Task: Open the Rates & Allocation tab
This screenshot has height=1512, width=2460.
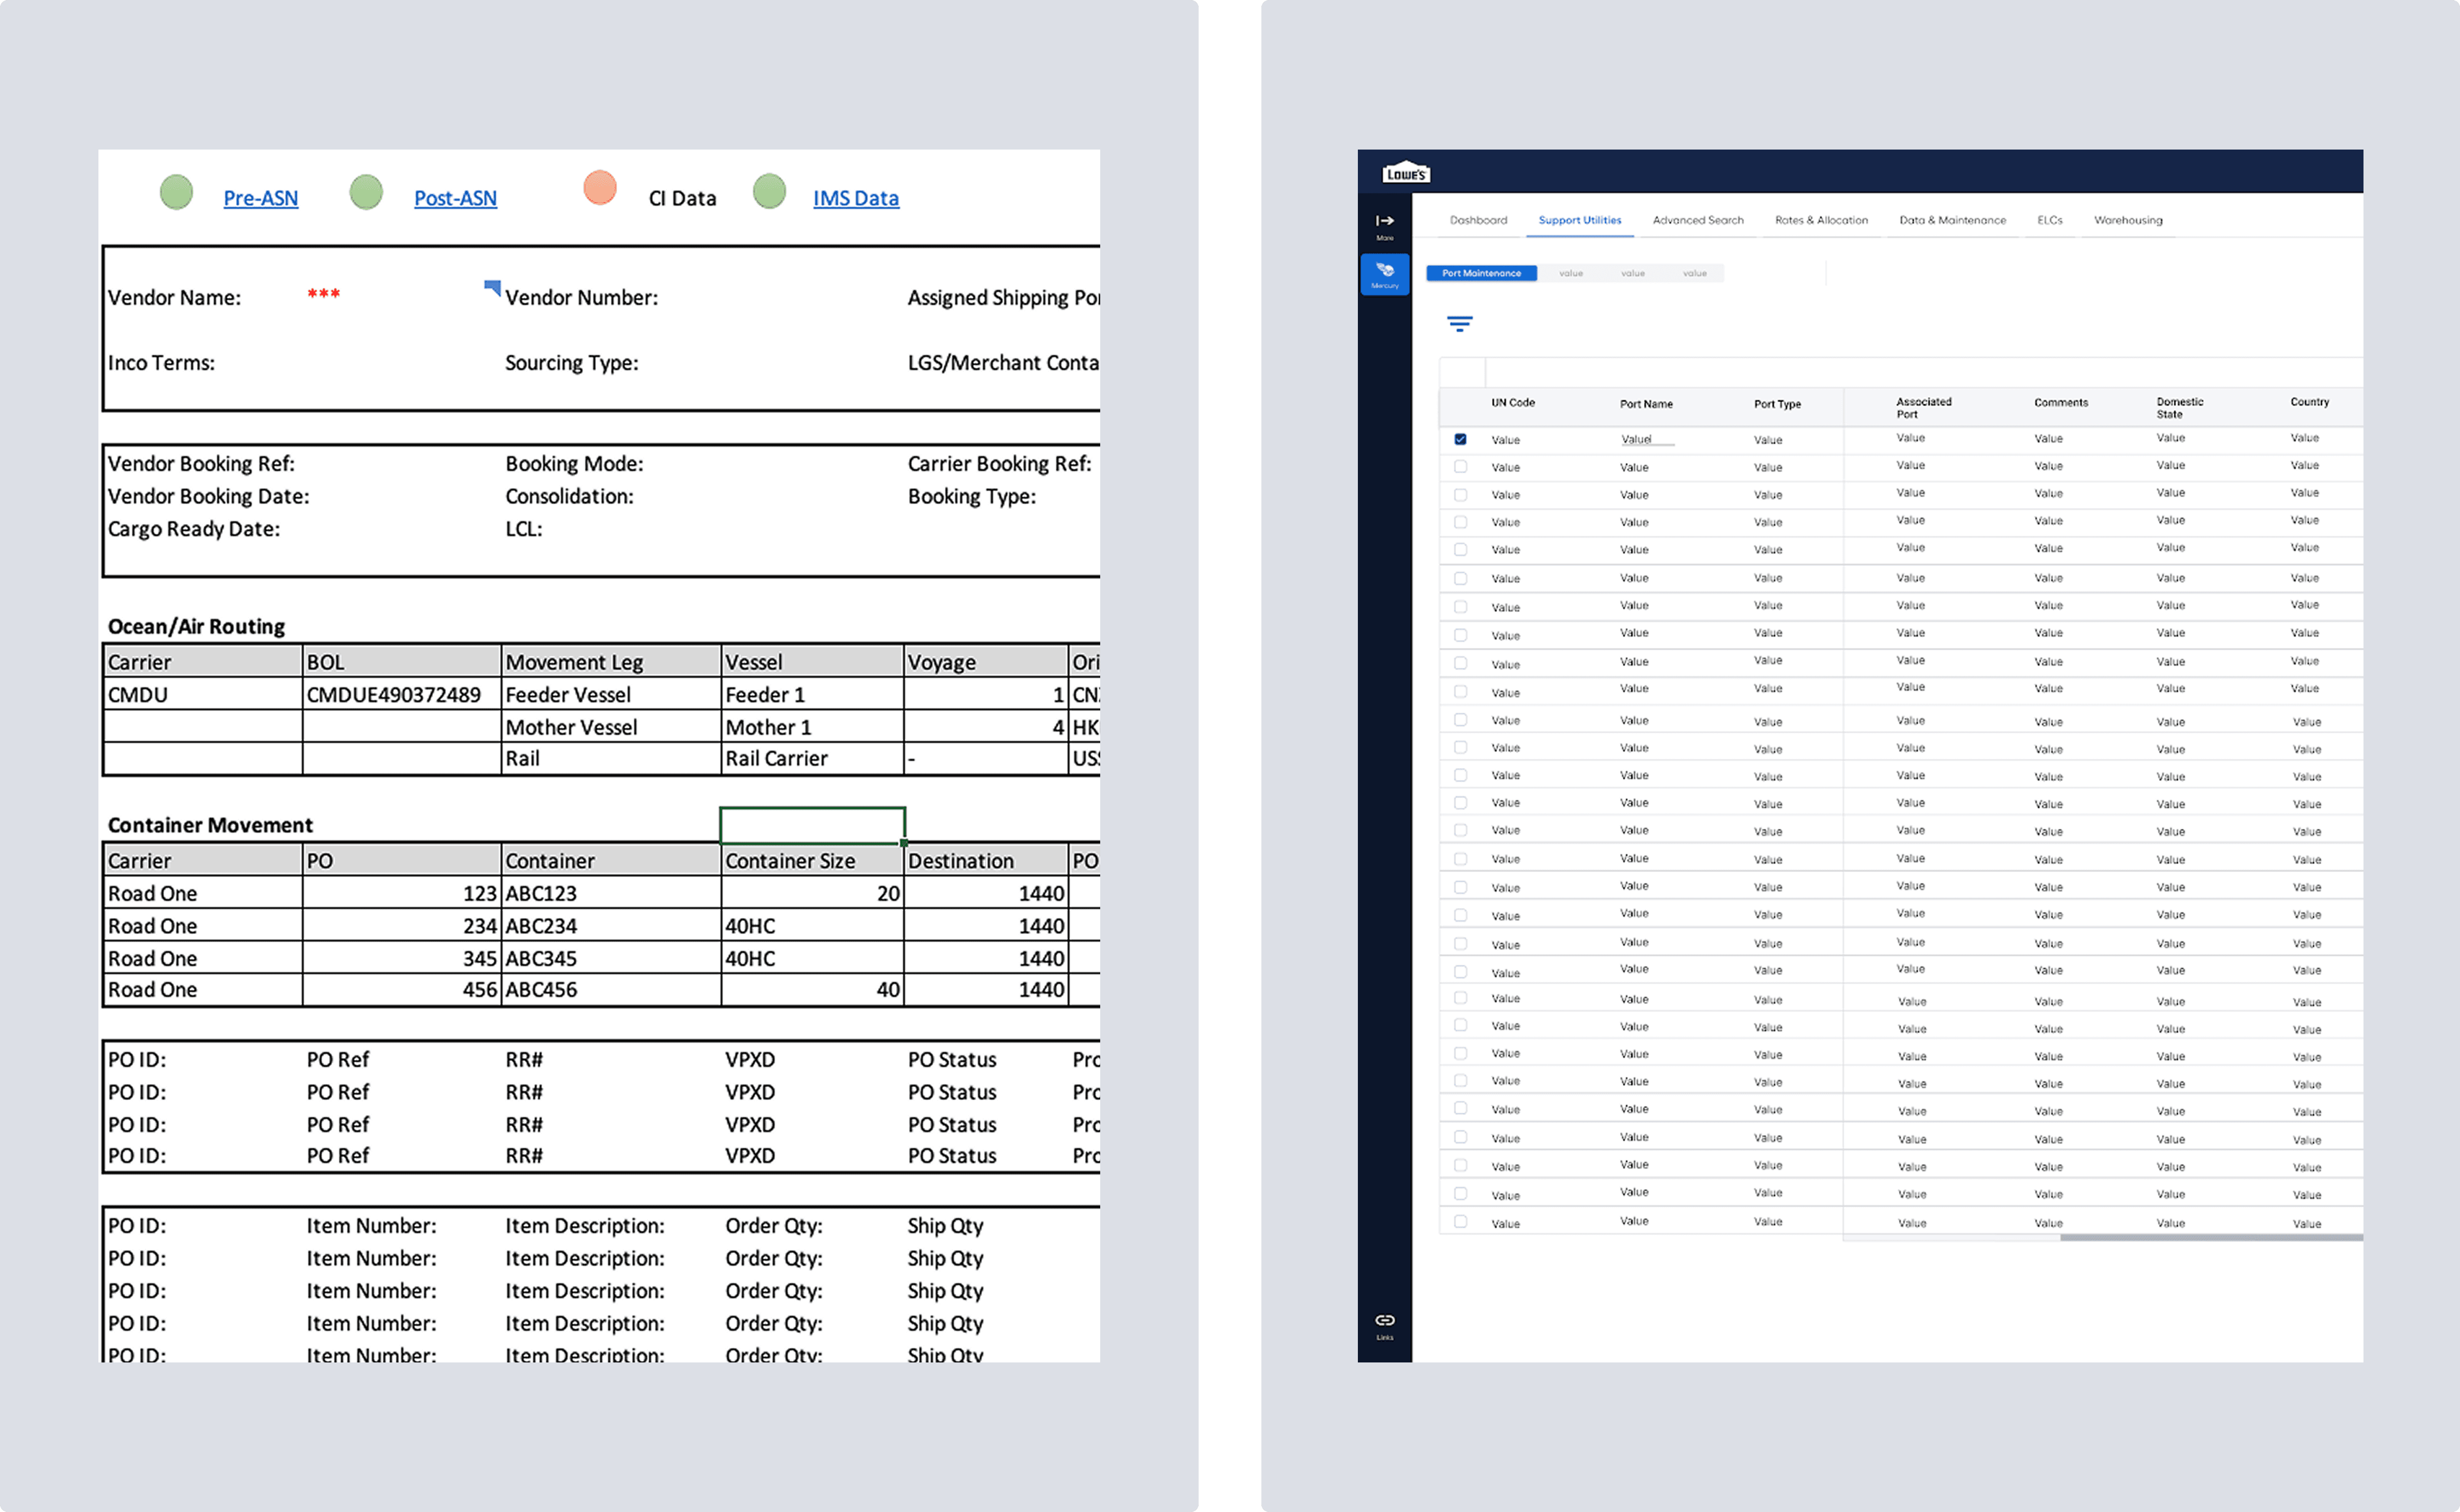Action: (1820, 220)
